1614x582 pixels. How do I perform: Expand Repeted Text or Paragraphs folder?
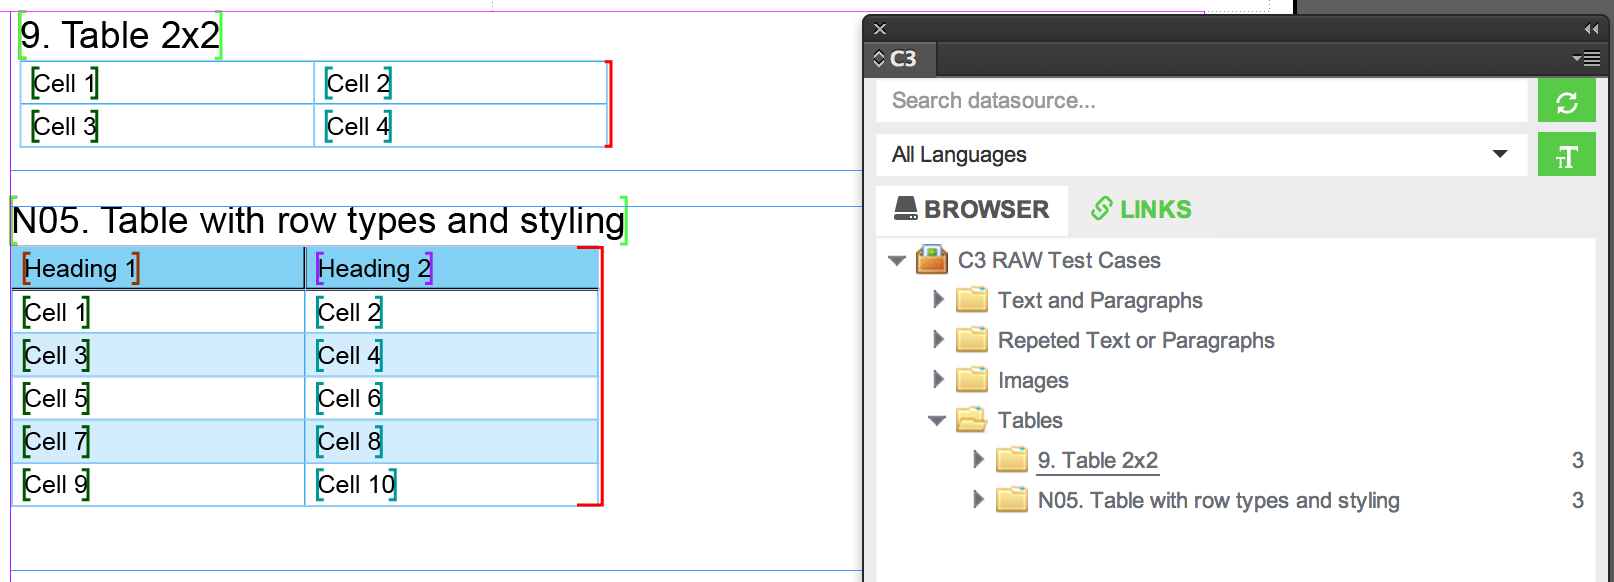pyautogui.click(x=938, y=339)
